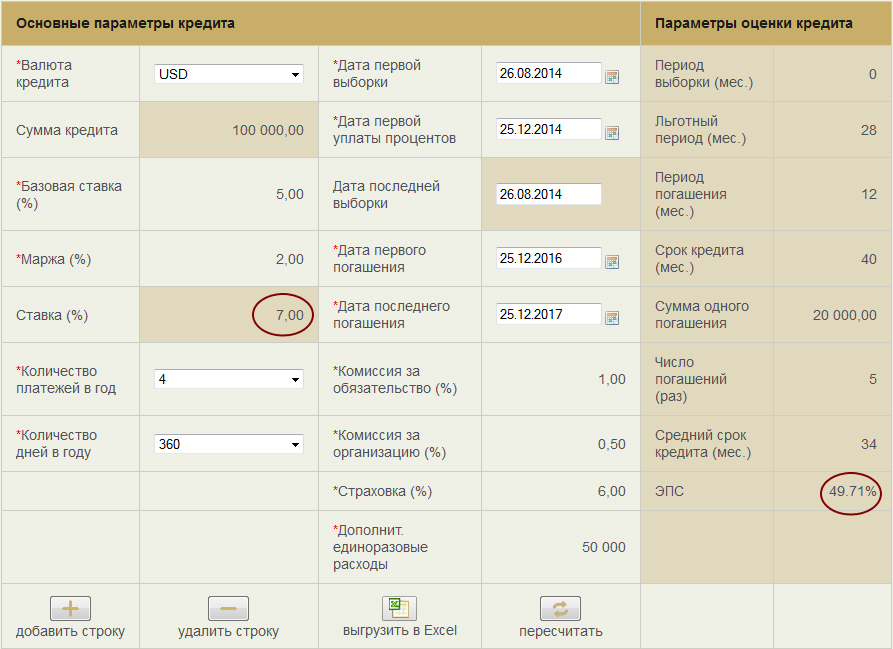Click the 25.12.2016 date input
The image size is (893, 649).
548,258
